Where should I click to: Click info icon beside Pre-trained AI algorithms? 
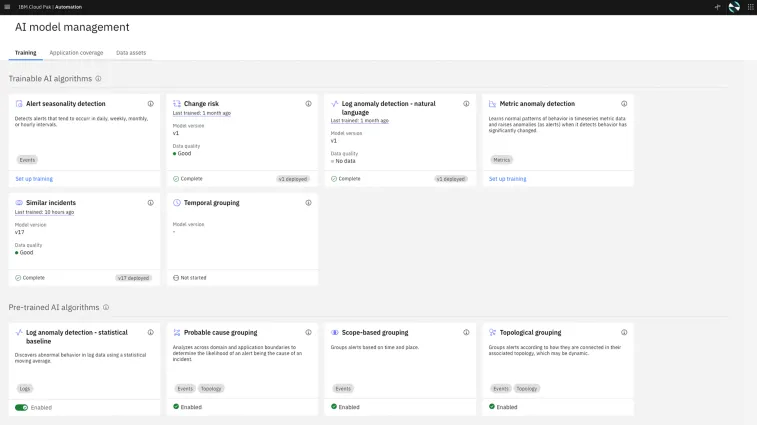point(106,307)
